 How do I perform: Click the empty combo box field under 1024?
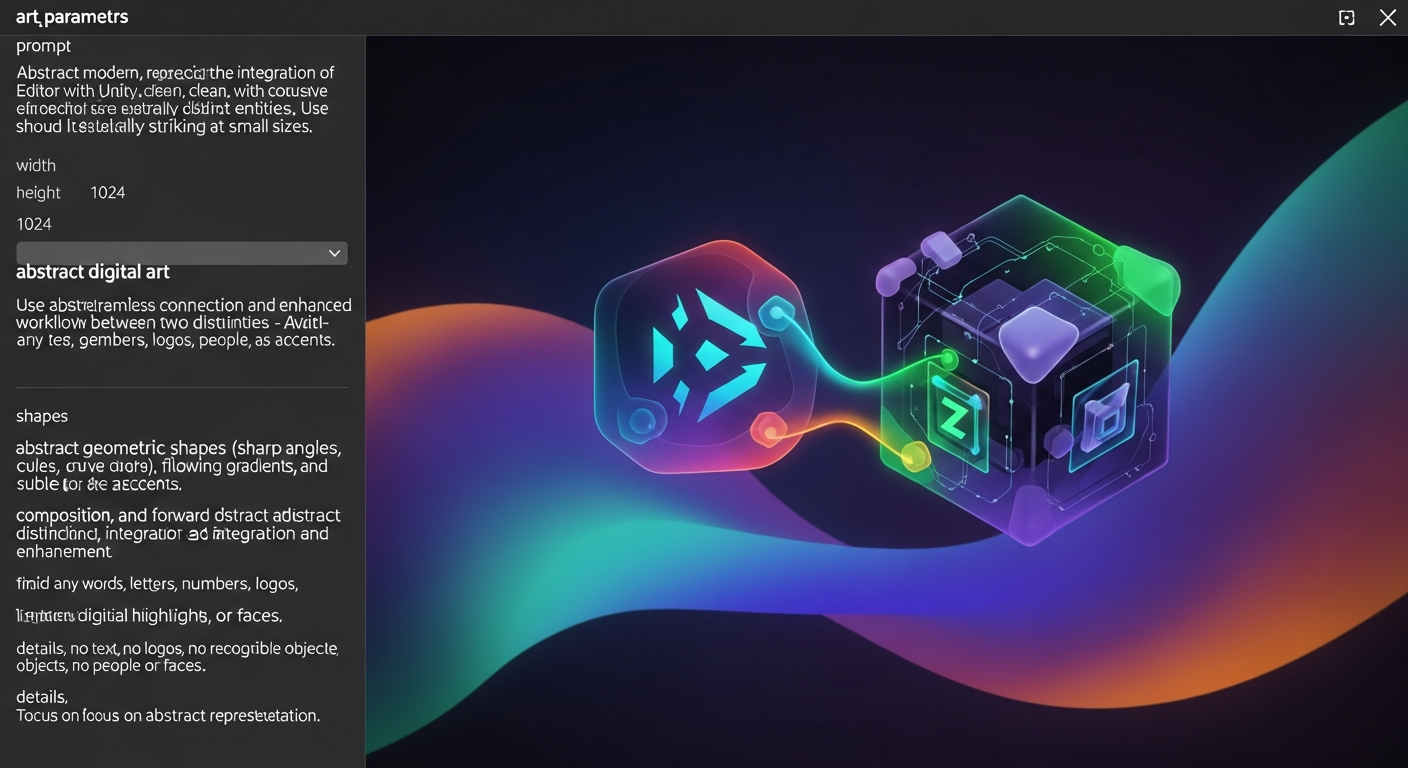coord(170,254)
